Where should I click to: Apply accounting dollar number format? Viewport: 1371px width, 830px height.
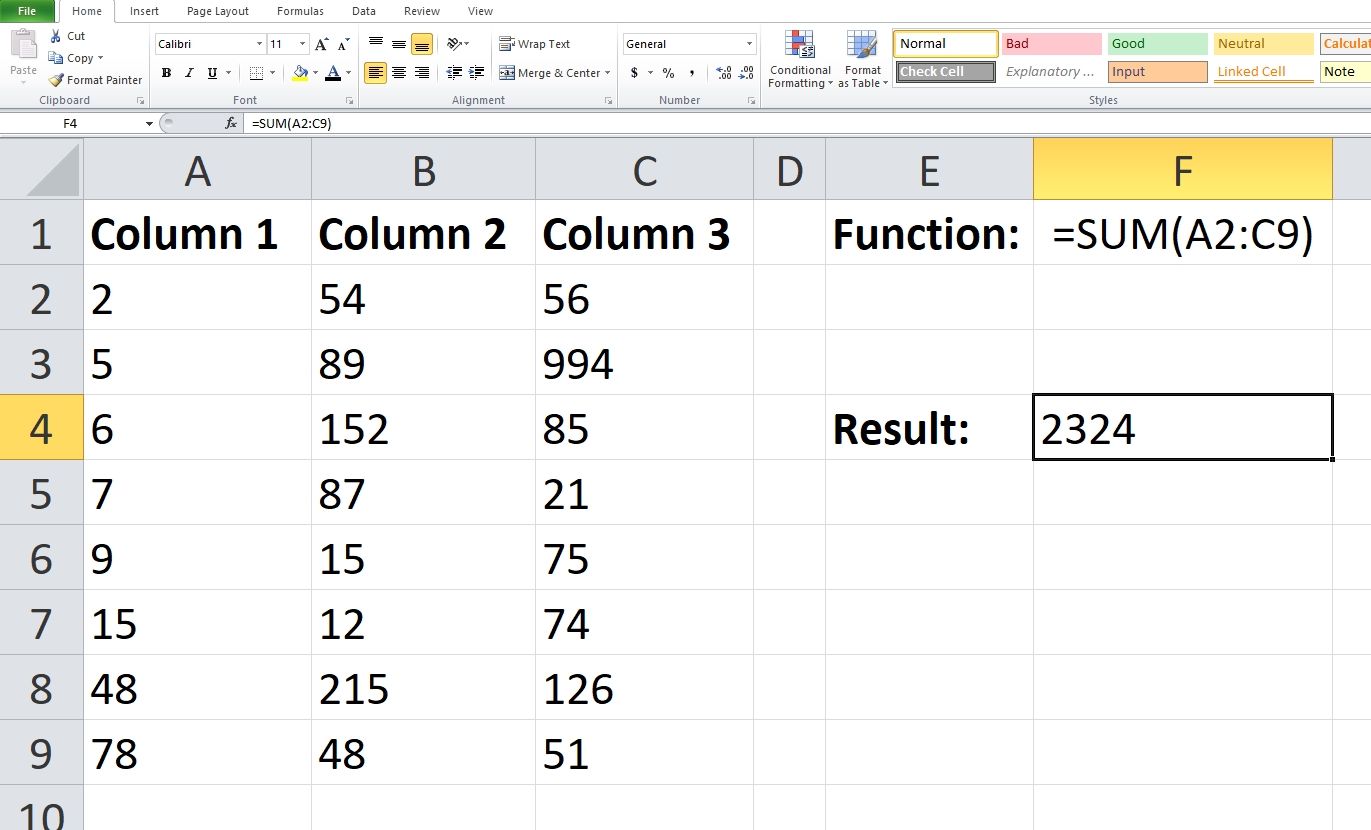(x=634, y=73)
